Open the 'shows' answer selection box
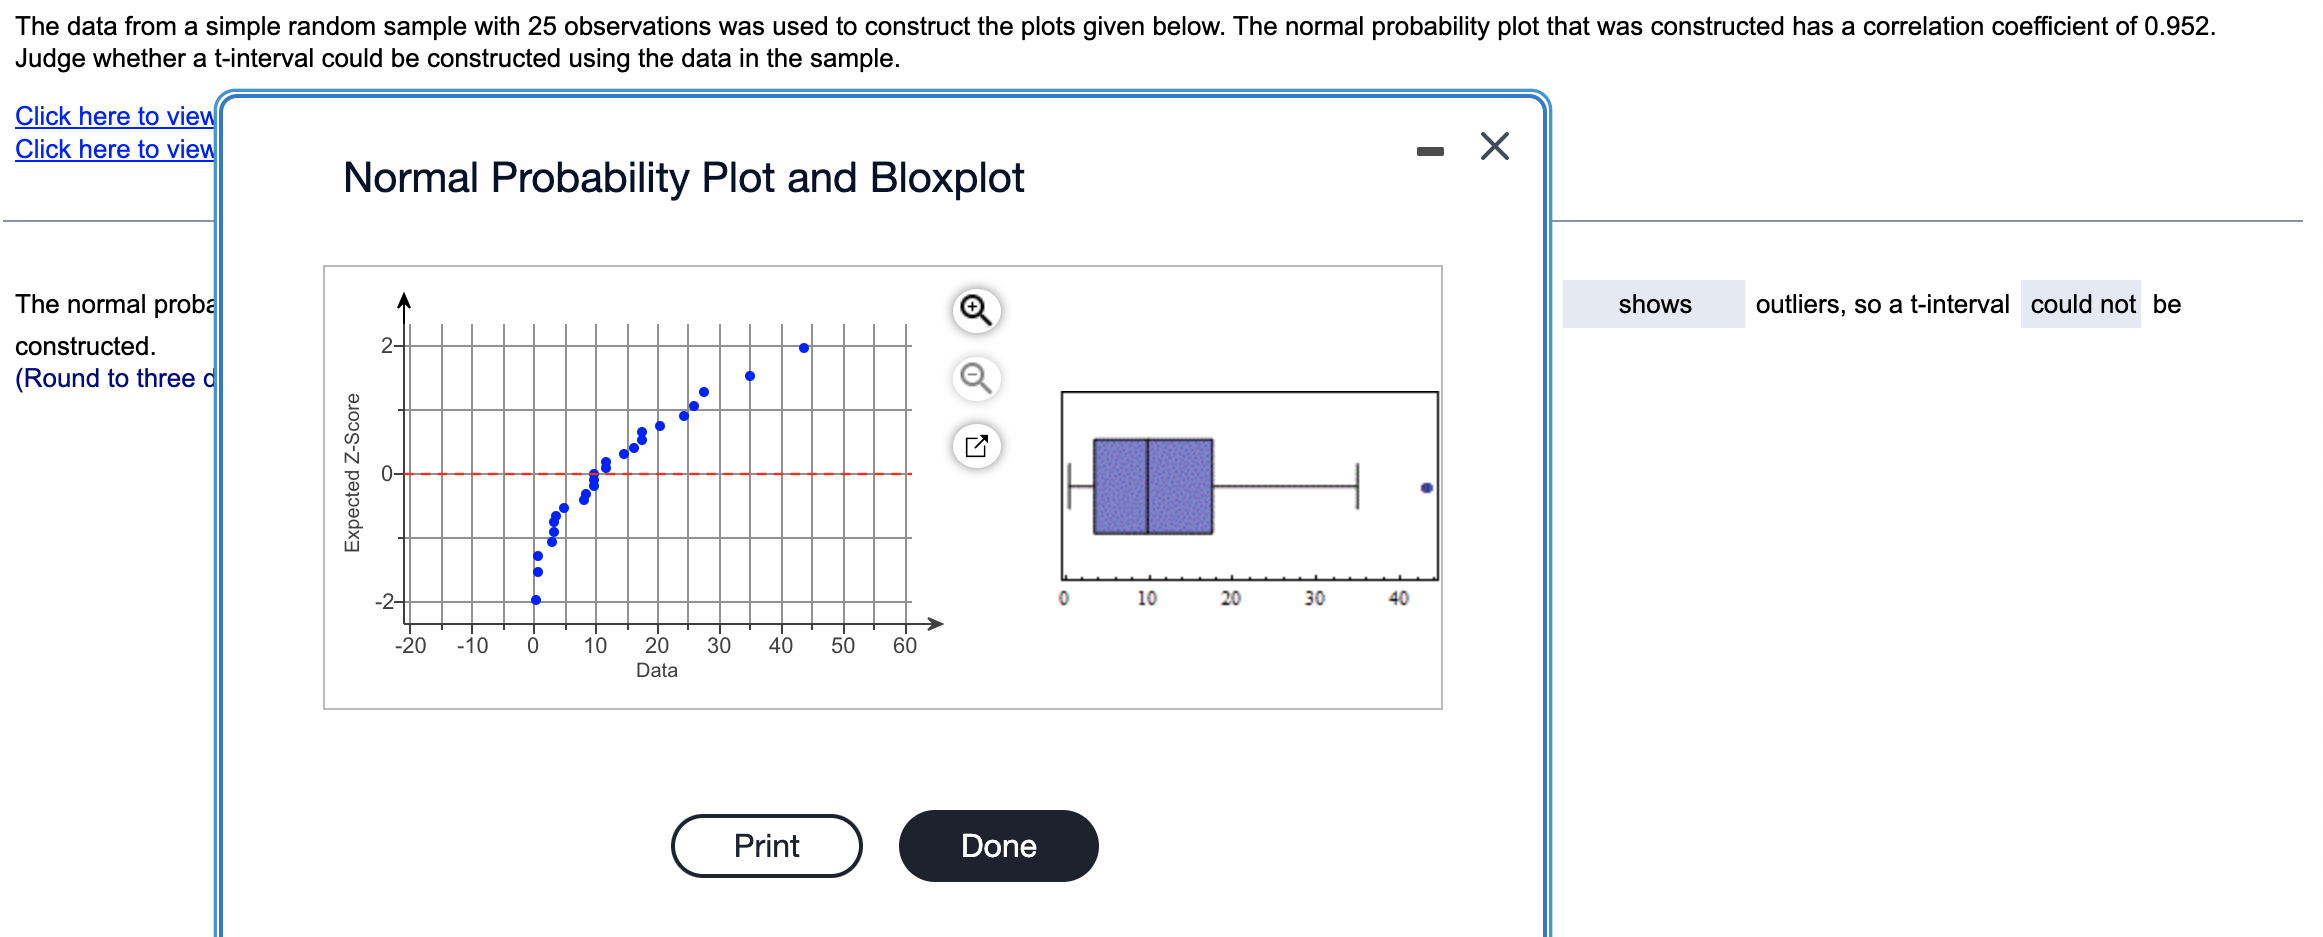This screenshot has width=2323, height=937. [1653, 305]
